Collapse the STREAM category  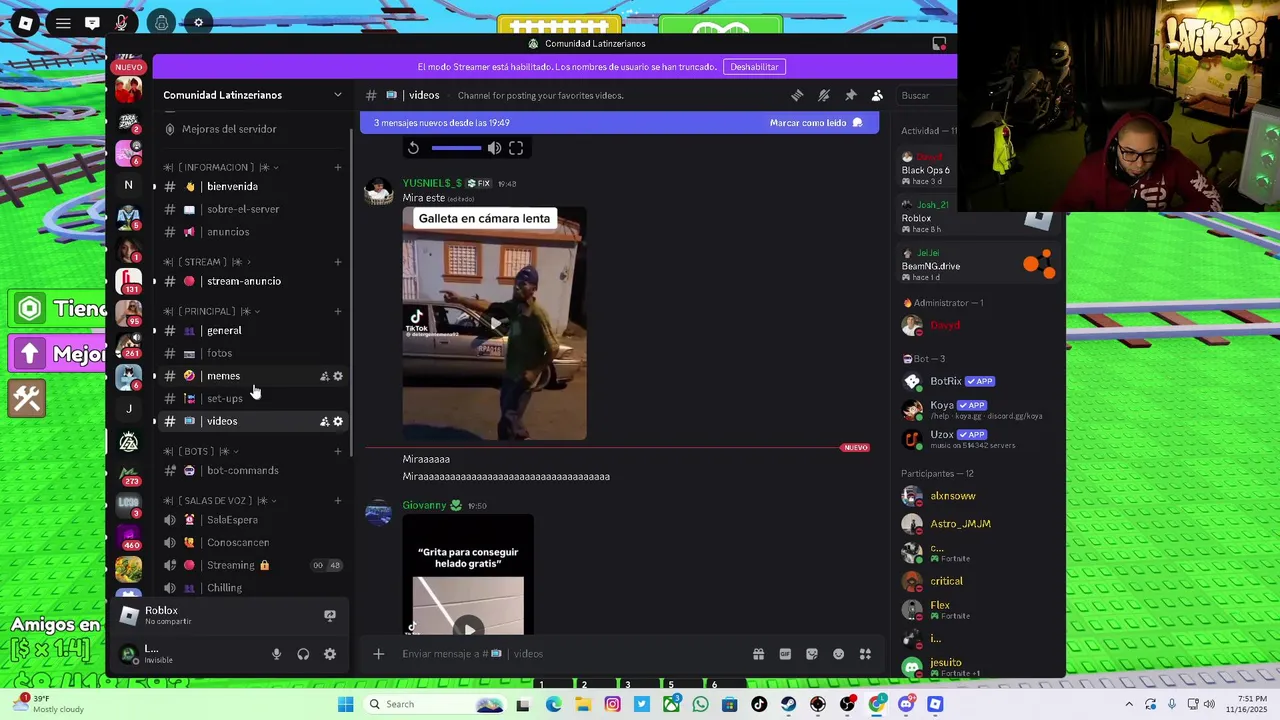click(207, 262)
